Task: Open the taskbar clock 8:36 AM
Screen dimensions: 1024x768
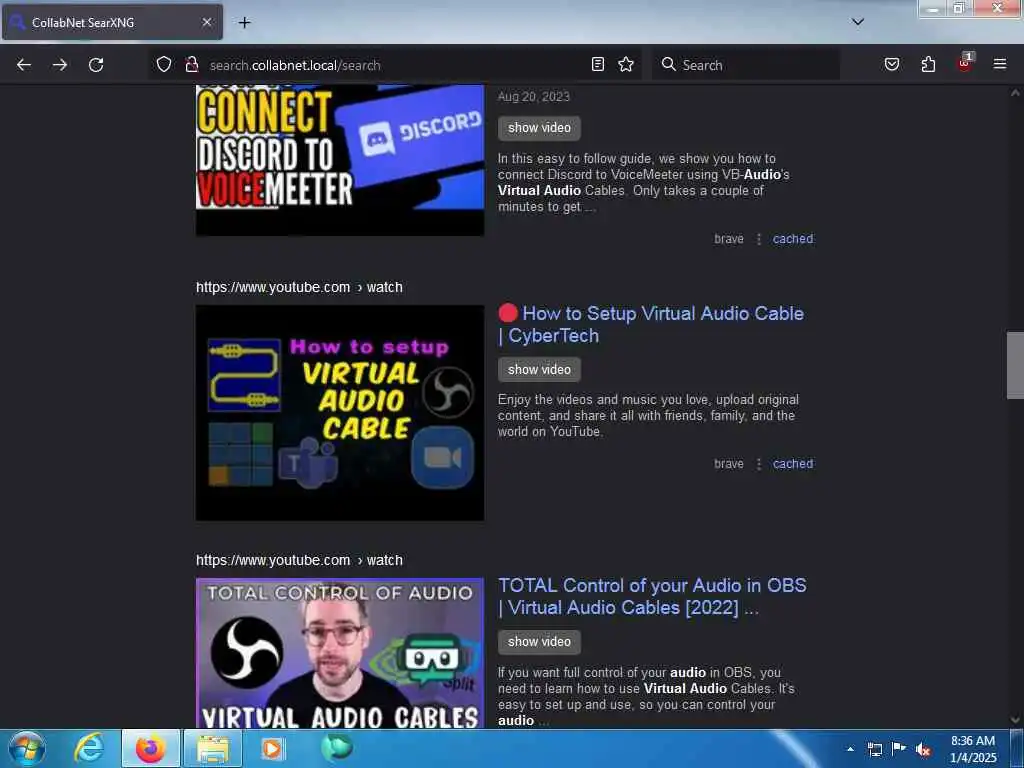Action: [x=973, y=749]
